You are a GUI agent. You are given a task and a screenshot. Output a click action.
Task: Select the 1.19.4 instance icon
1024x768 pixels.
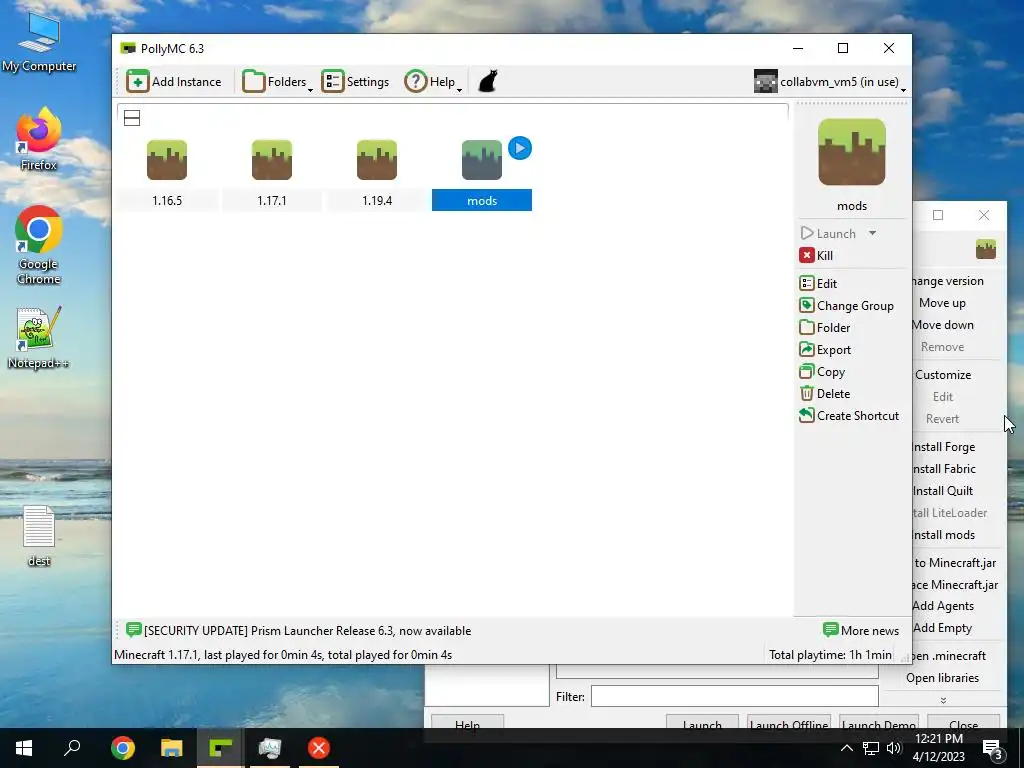(377, 160)
